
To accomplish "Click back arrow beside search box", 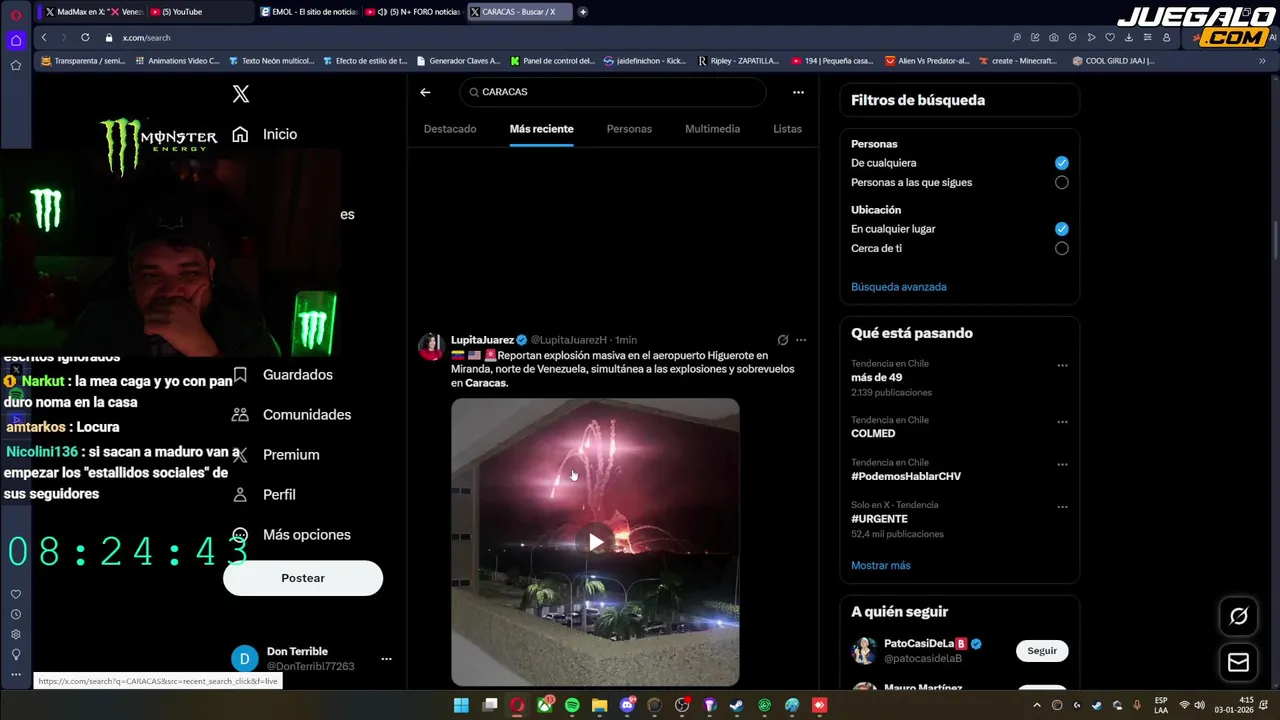I will click(x=425, y=92).
